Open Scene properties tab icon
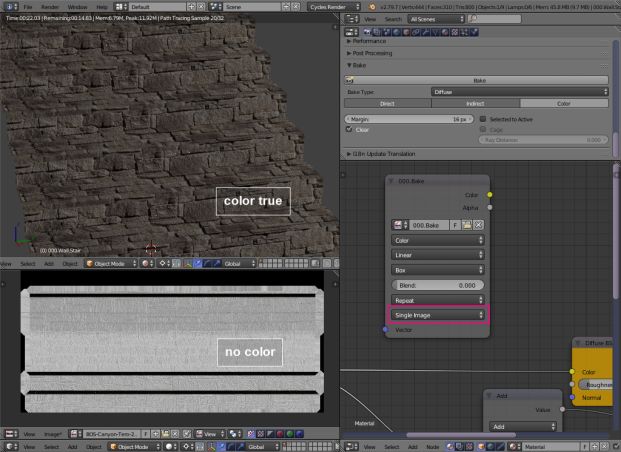This screenshot has height=452, width=621. pyautogui.click(x=387, y=32)
